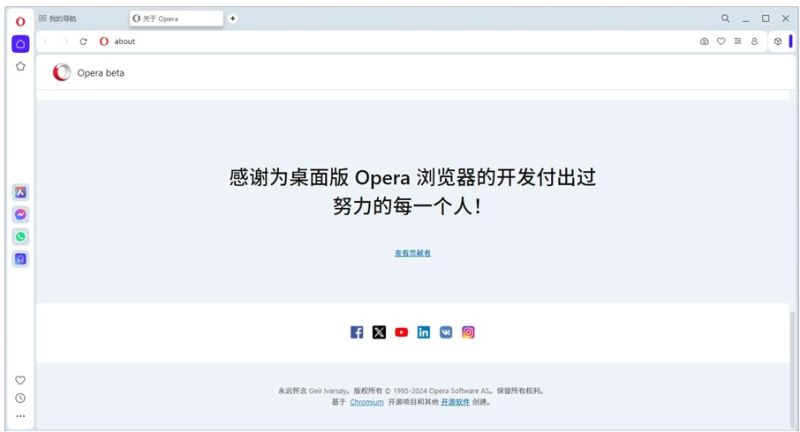Open the Facebook social icon
Image resolution: width=800 pixels, height=432 pixels.
pos(357,333)
